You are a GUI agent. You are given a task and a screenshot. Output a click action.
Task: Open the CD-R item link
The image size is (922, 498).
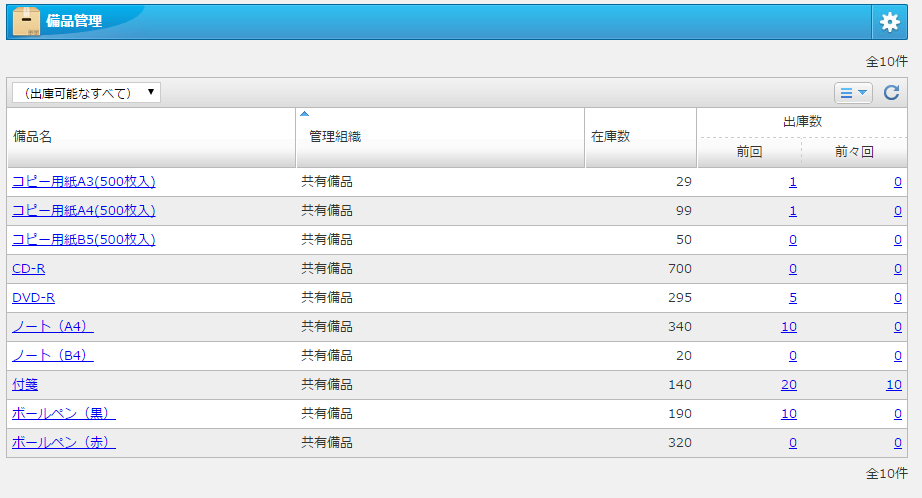pos(28,269)
